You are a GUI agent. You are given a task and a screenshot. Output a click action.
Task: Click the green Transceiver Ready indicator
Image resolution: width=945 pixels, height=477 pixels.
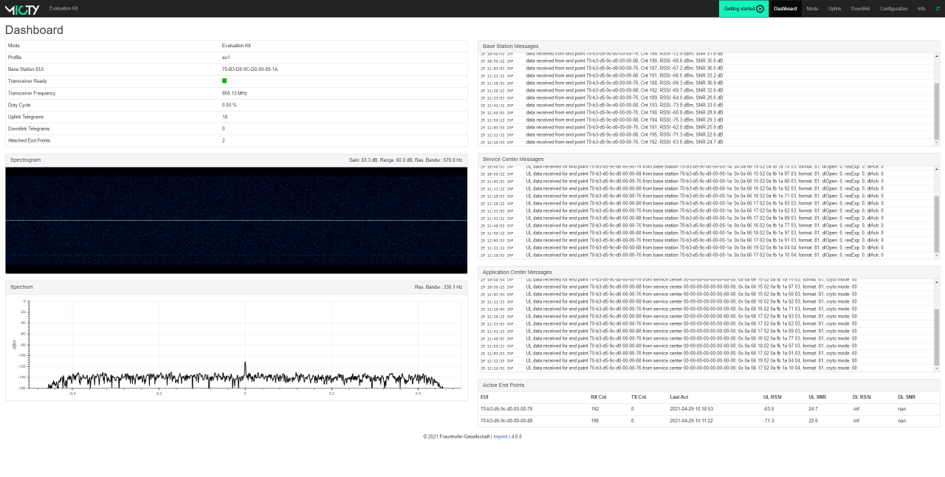[x=224, y=81]
